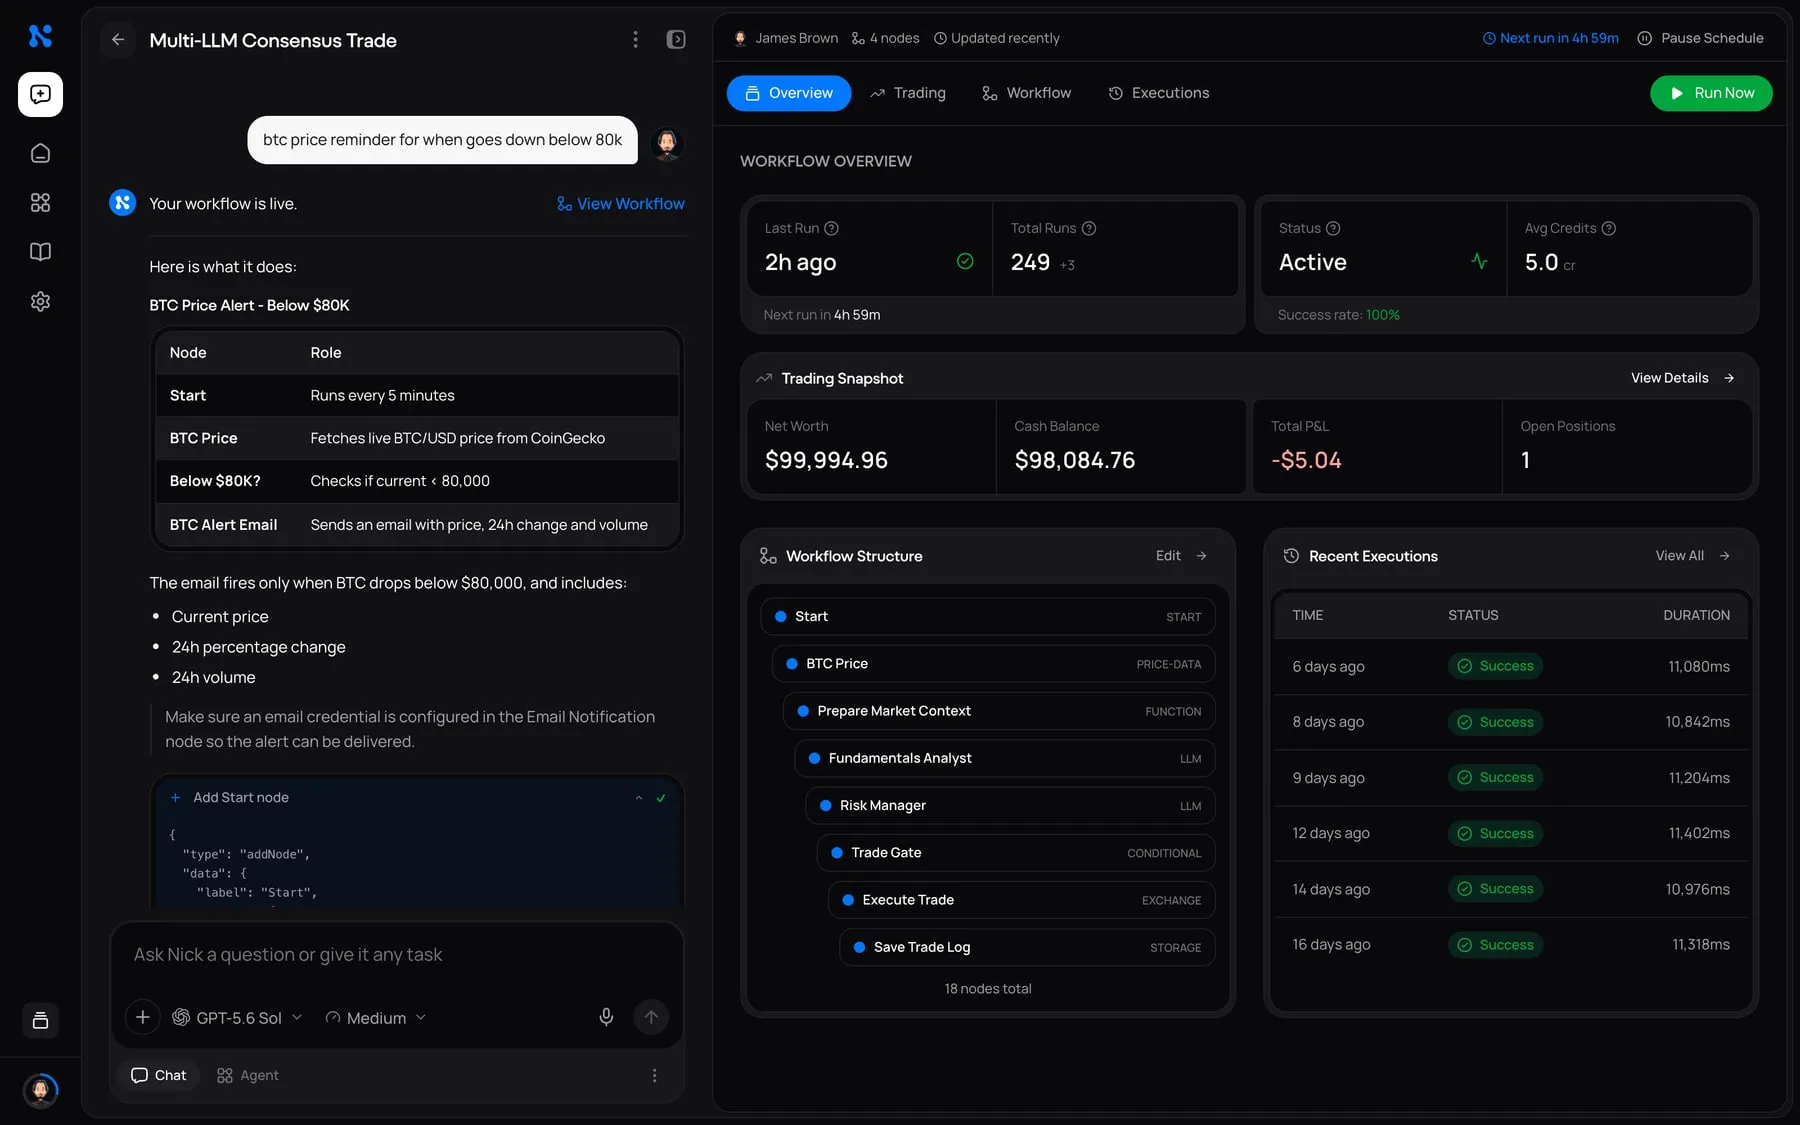Send the message with the up-arrow button
The image size is (1800, 1125).
click(651, 1017)
